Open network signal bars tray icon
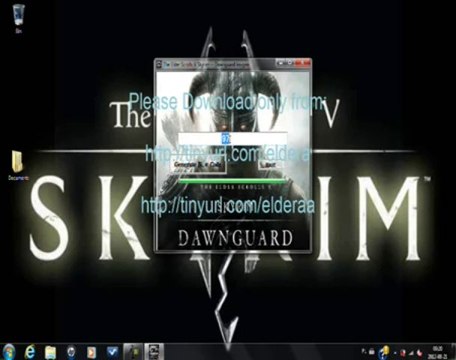 [x=411, y=352]
